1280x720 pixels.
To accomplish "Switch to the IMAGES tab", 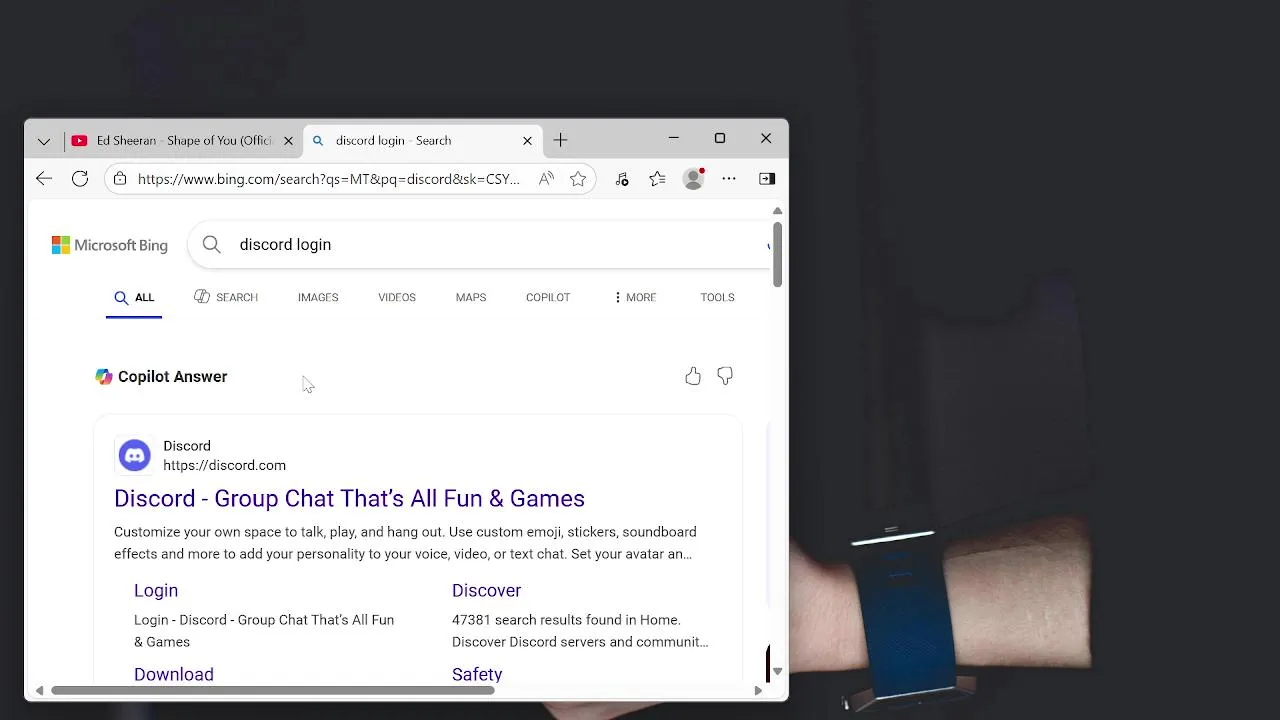I will [x=318, y=297].
